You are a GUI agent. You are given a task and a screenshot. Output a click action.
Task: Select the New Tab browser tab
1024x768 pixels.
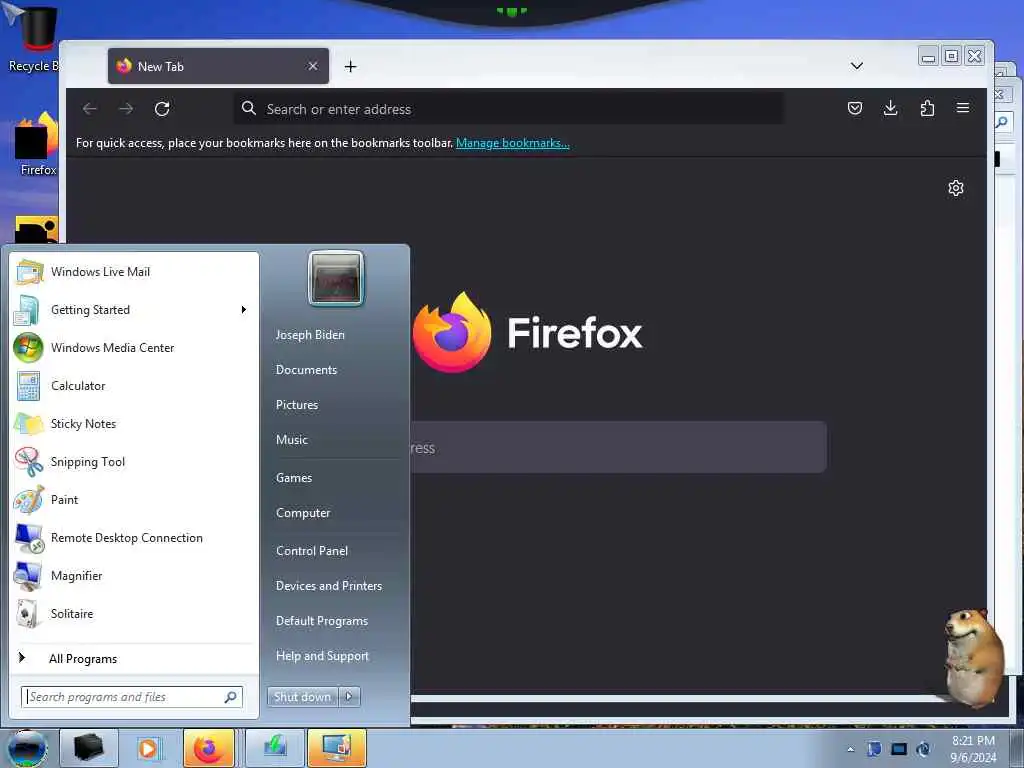[218, 66]
